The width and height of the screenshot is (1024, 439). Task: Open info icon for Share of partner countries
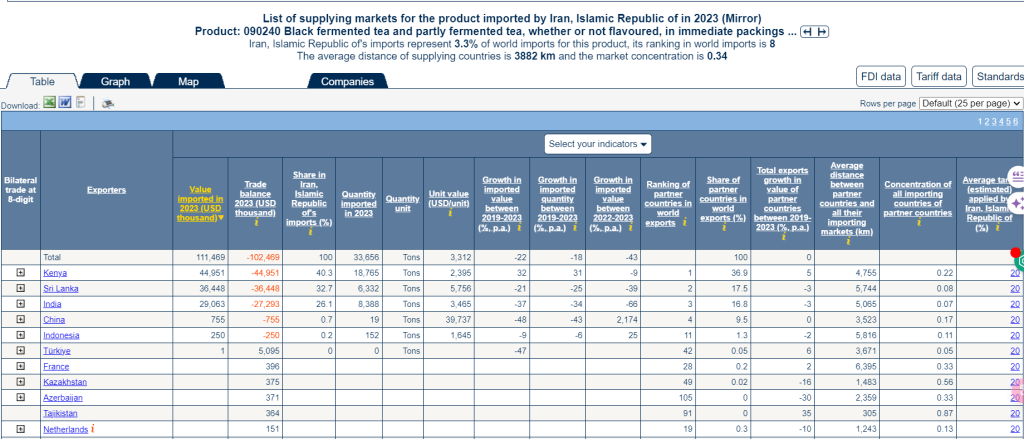tap(723, 228)
